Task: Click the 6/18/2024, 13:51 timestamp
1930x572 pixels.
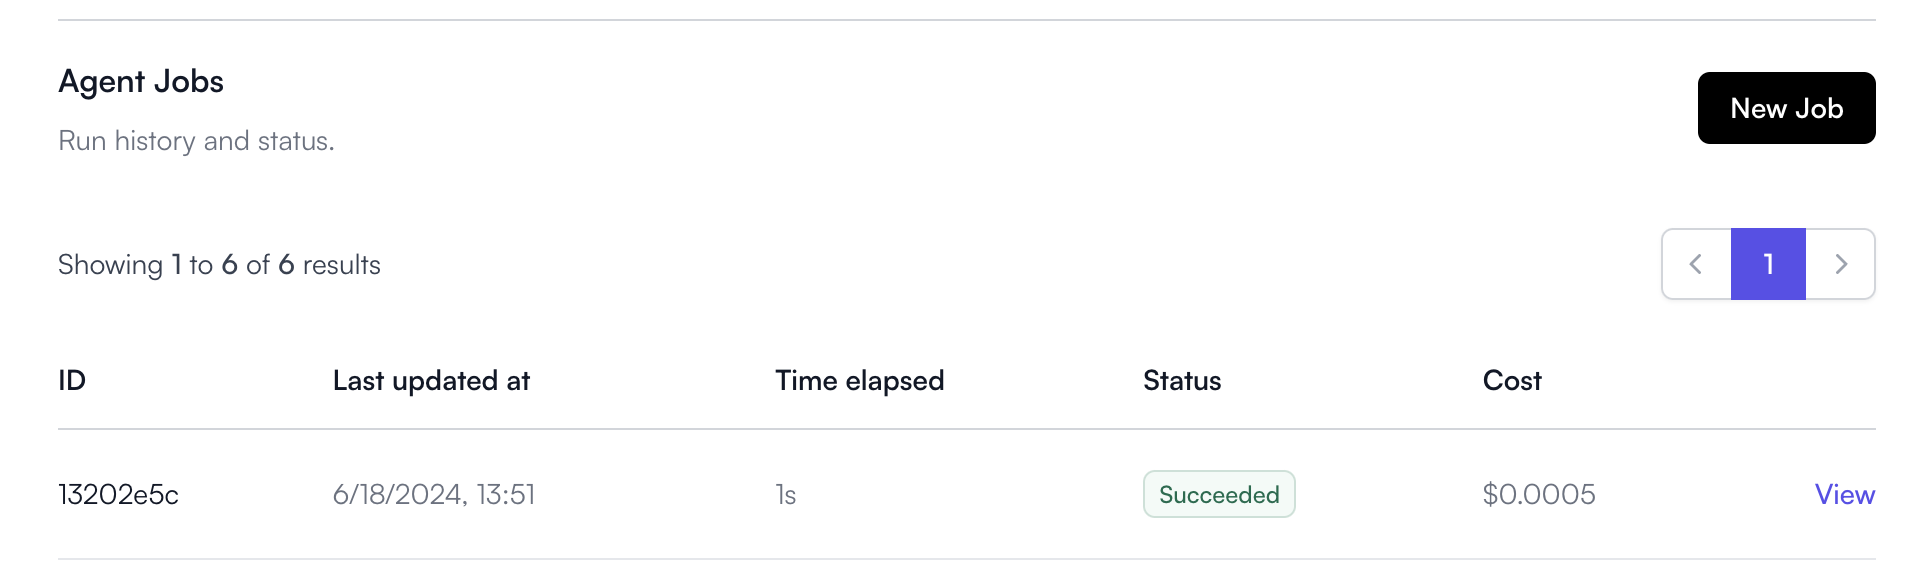Action: 434,494
